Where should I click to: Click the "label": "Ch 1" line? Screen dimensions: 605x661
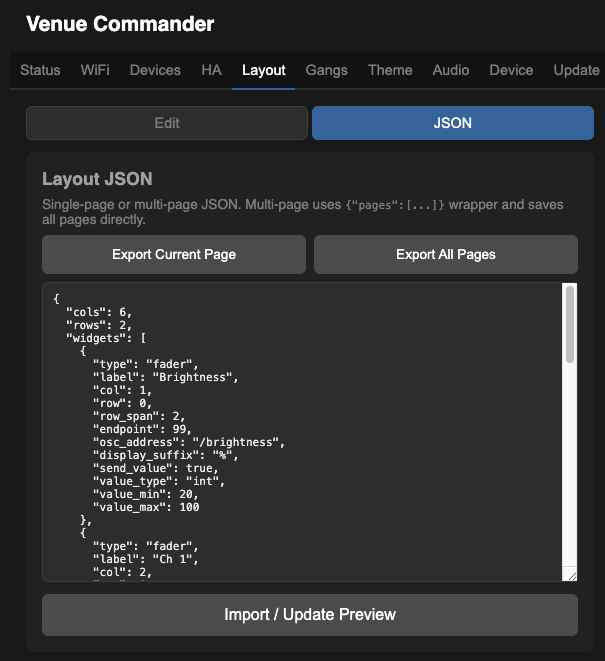click(145, 559)
